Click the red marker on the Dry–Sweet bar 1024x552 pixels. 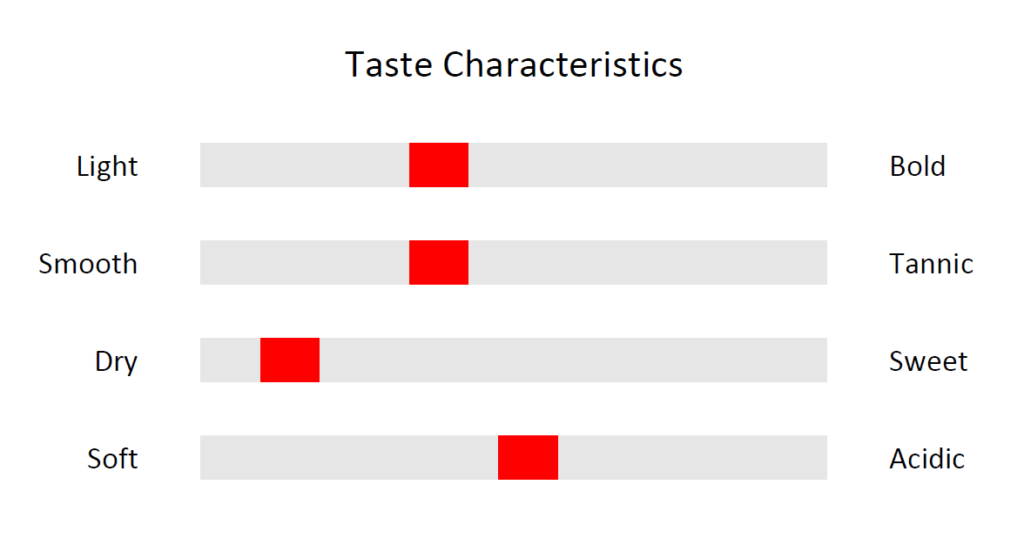coord(290,360)
